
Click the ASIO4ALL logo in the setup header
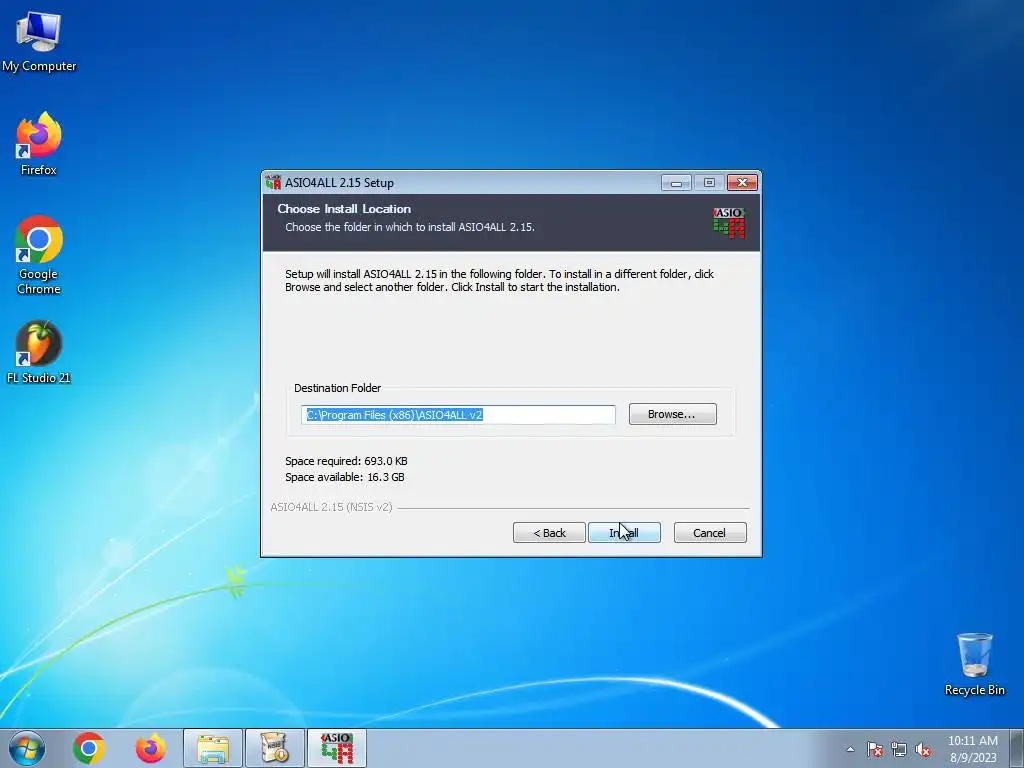(x=729, y=223)
